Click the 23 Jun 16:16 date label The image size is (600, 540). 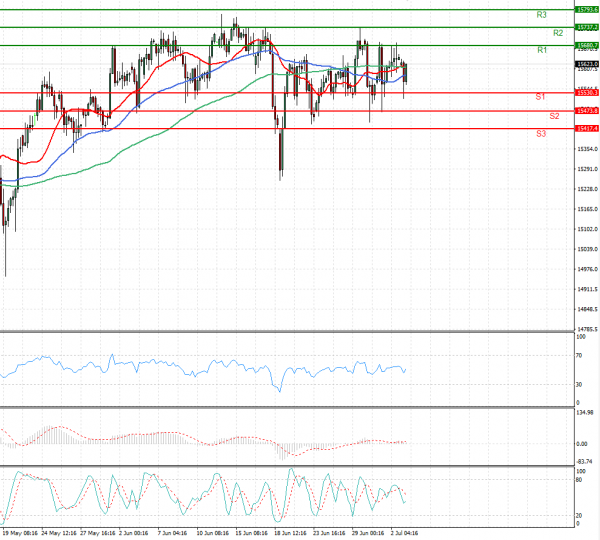click(x=329, y=533)
